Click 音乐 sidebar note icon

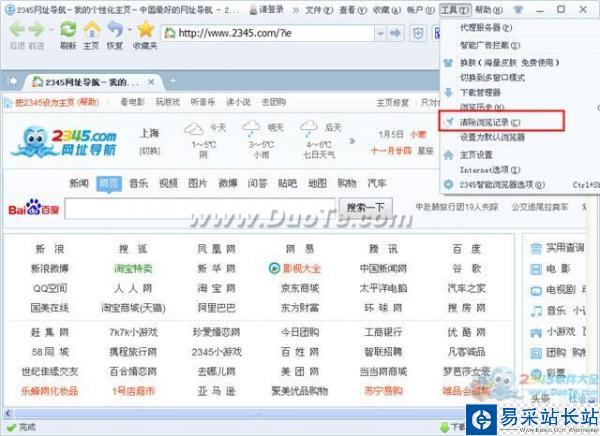point(536,311)
